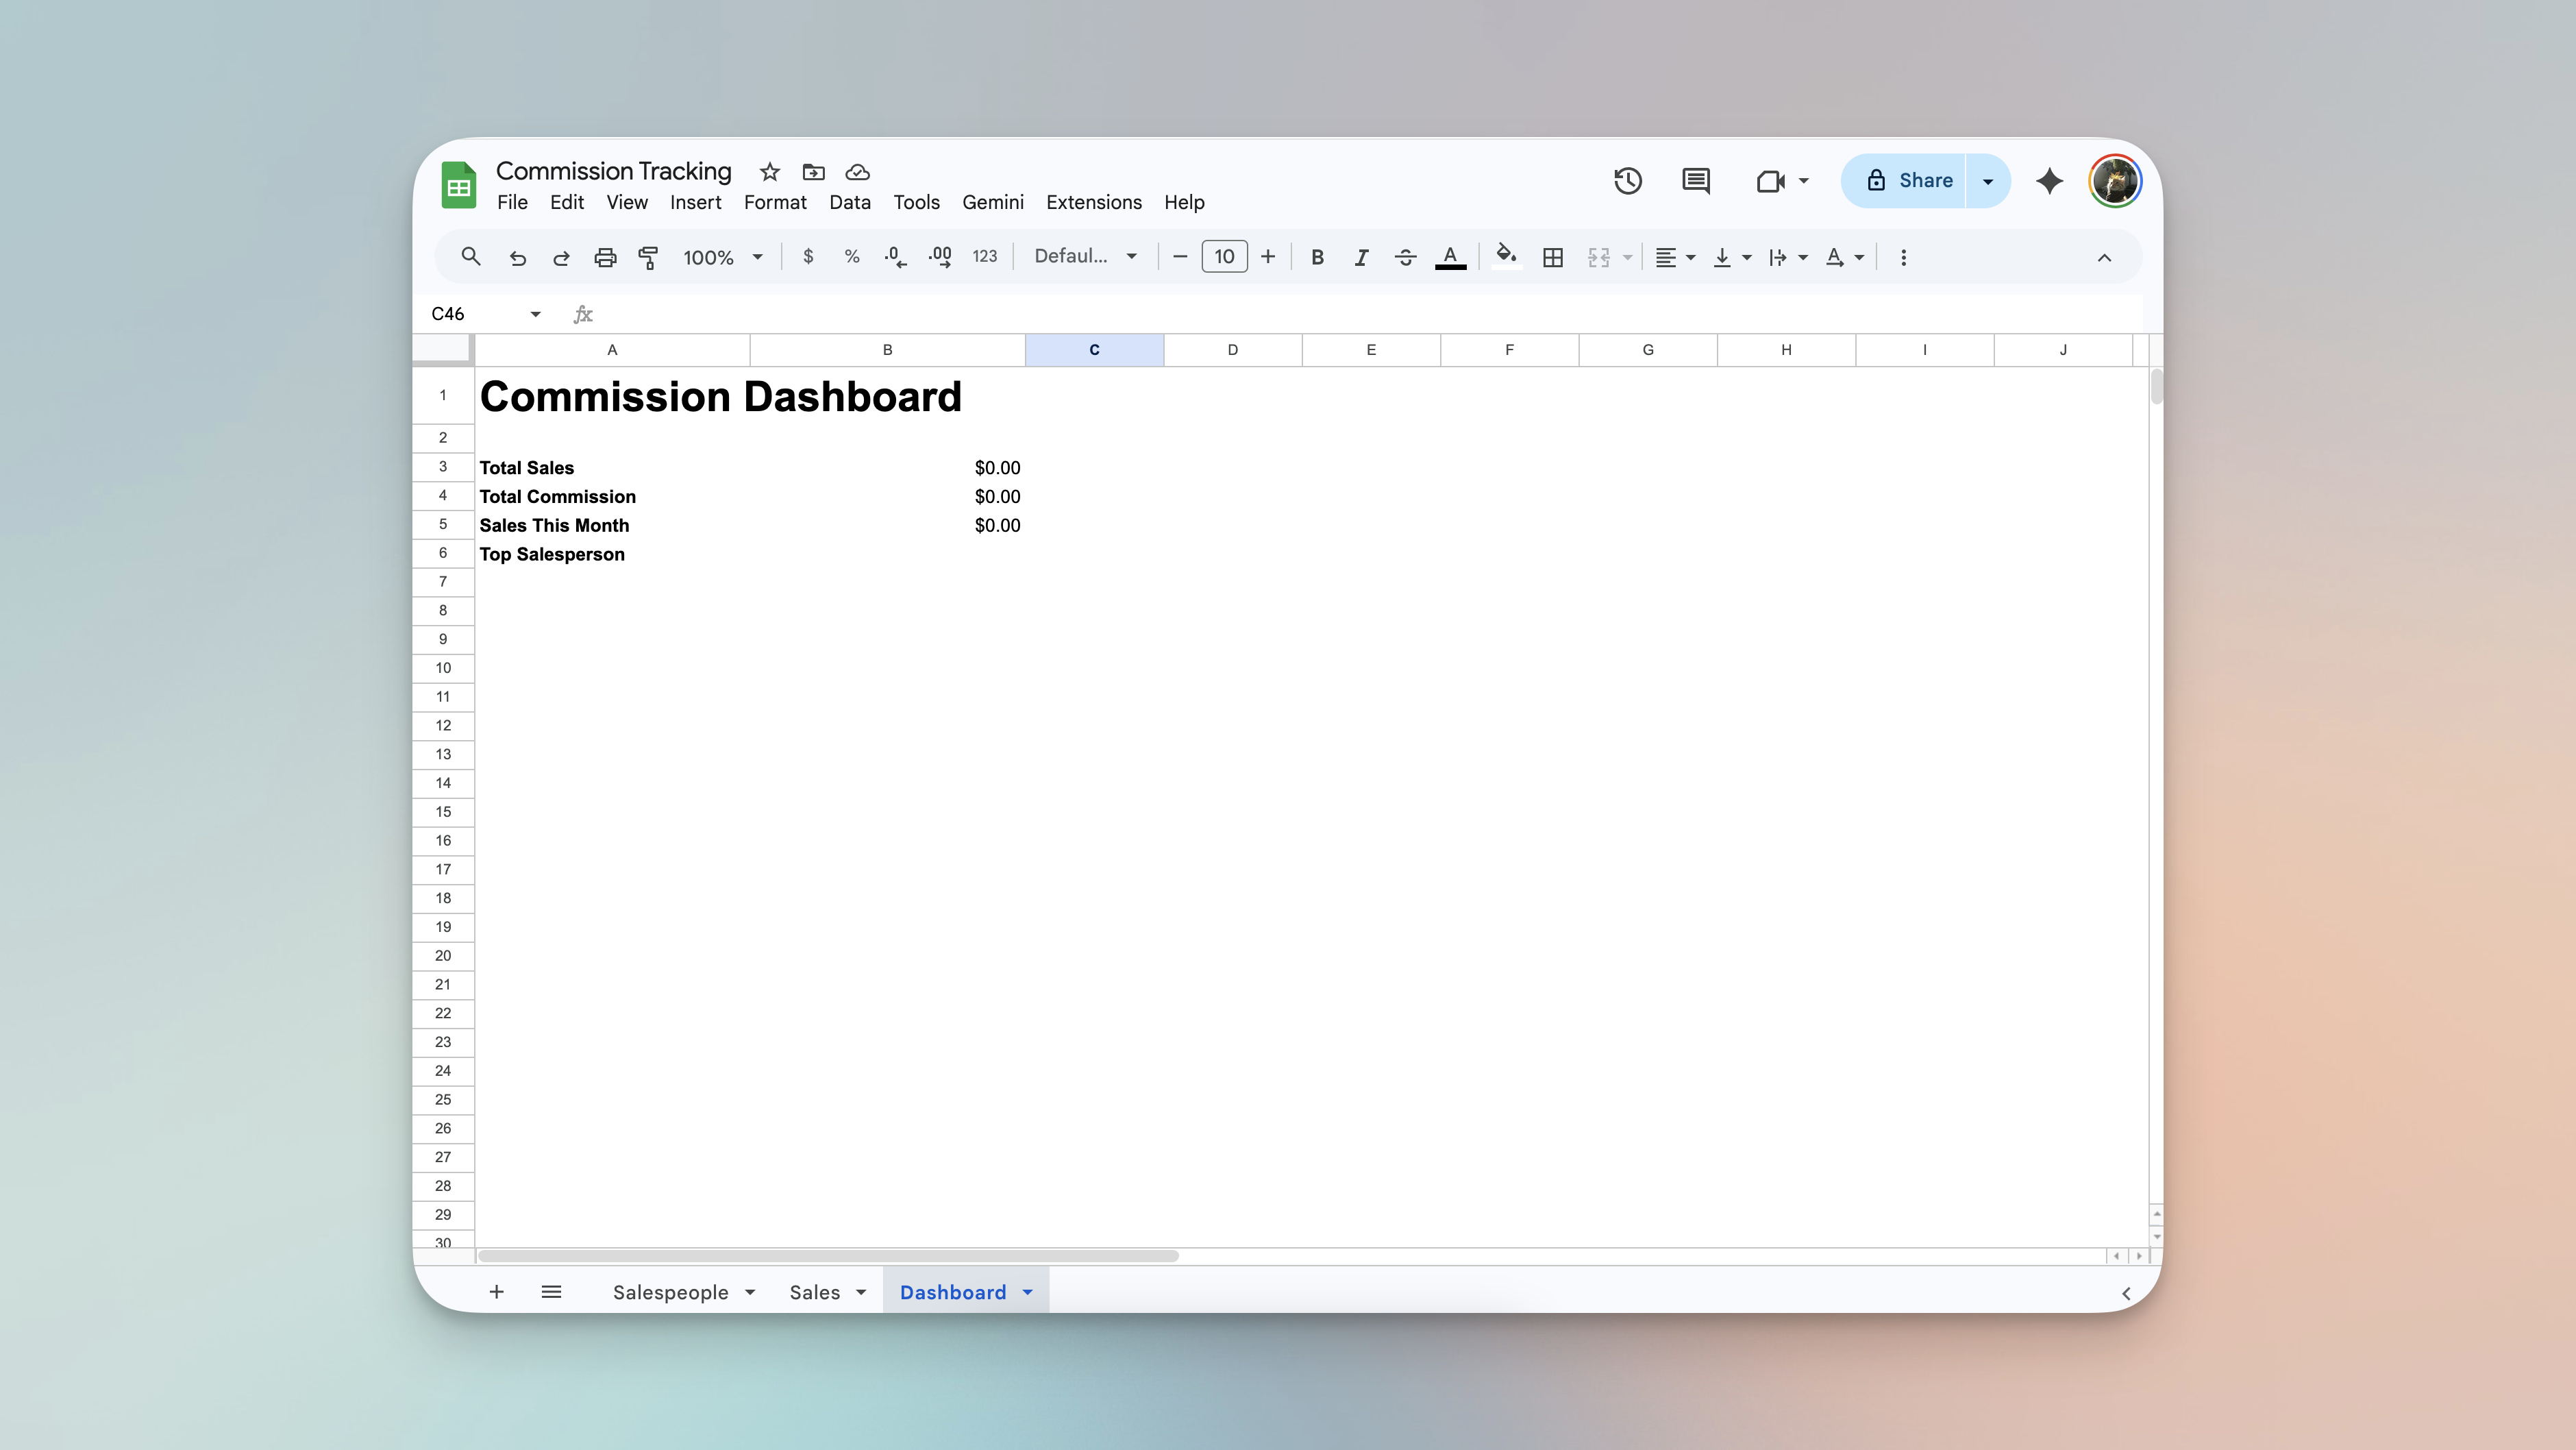Click the borders grid icon
Viewport: 2576px width, 1450px height.
pos(1552,257)
